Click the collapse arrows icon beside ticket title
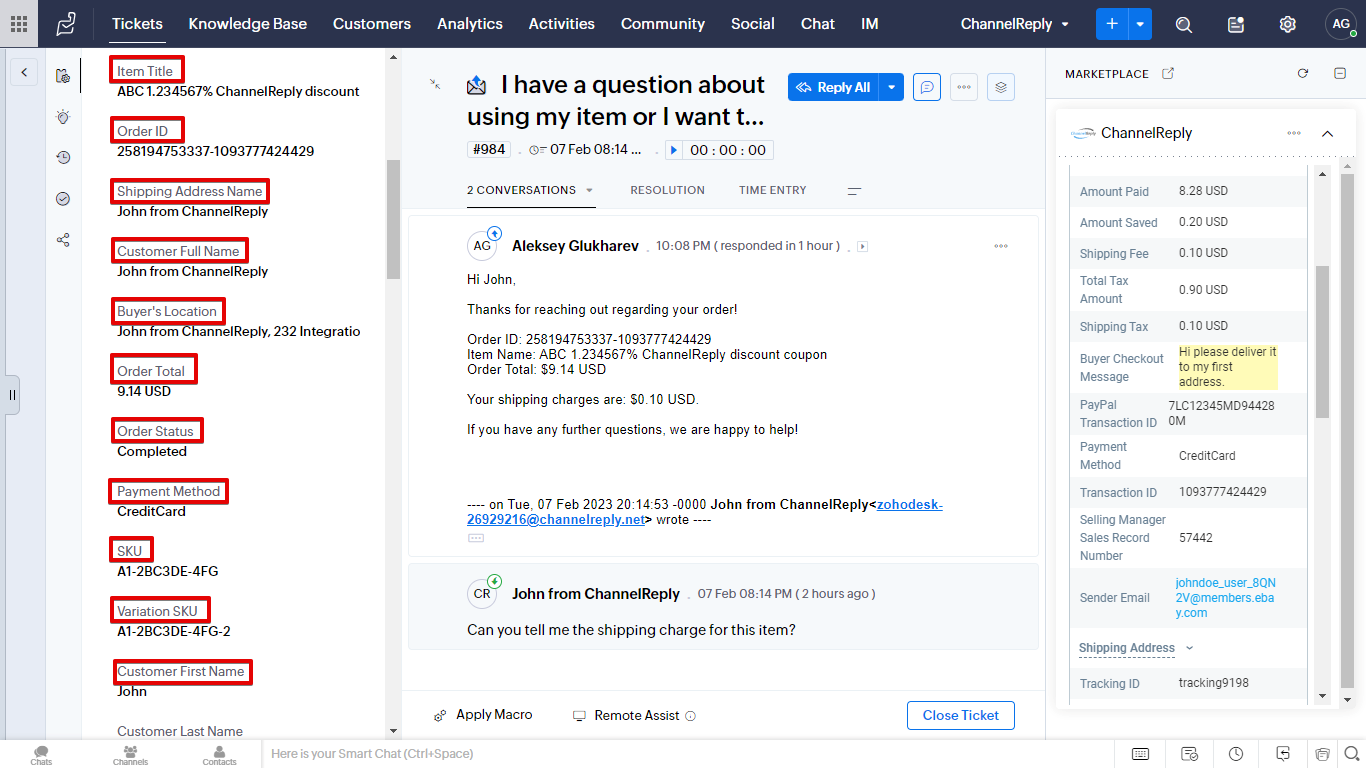 click(435, 84)
